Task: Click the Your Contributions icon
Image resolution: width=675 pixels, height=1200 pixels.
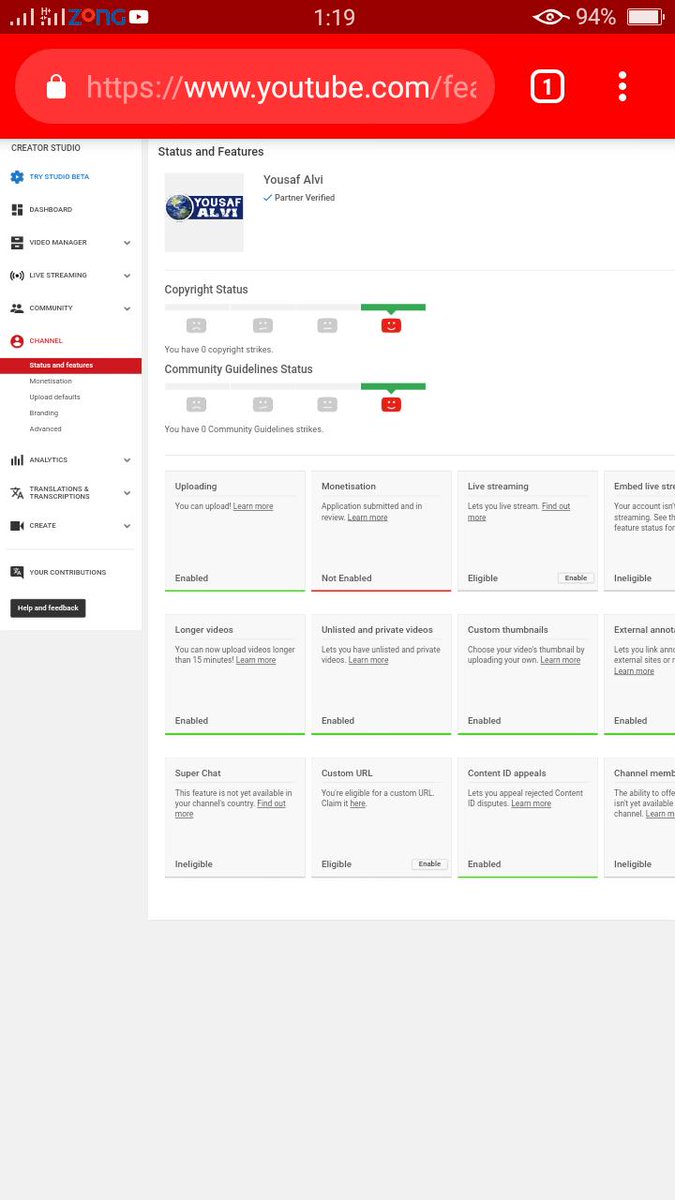Action: [x=17, y=572]
